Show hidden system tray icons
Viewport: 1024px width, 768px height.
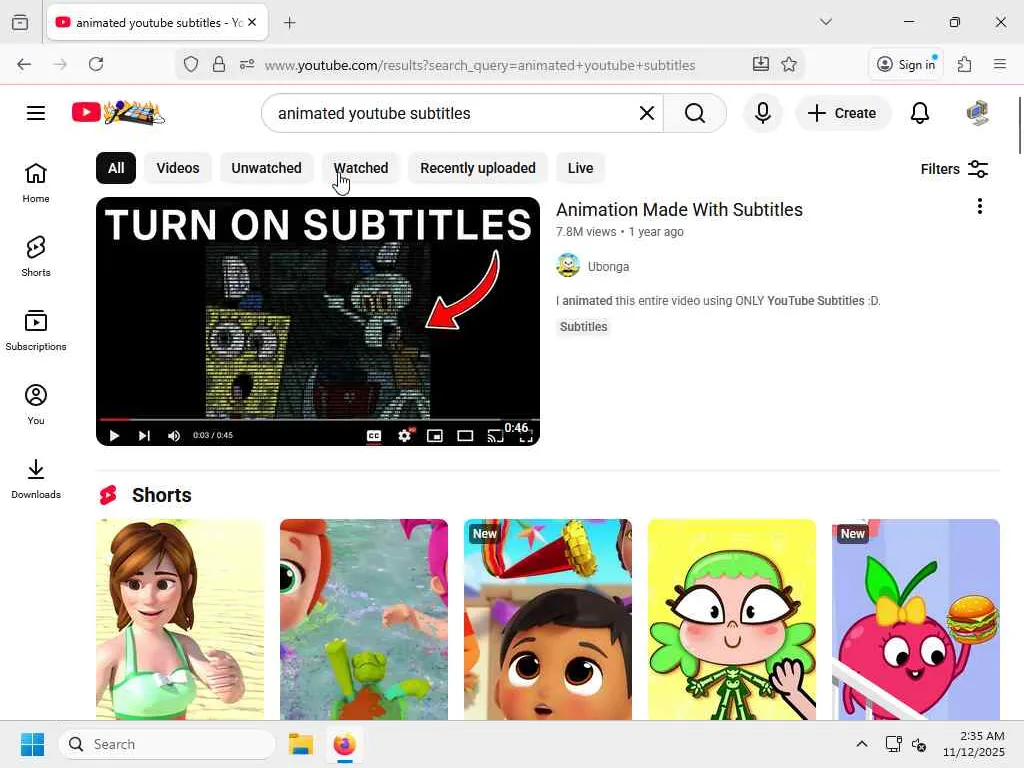(861, 744)
